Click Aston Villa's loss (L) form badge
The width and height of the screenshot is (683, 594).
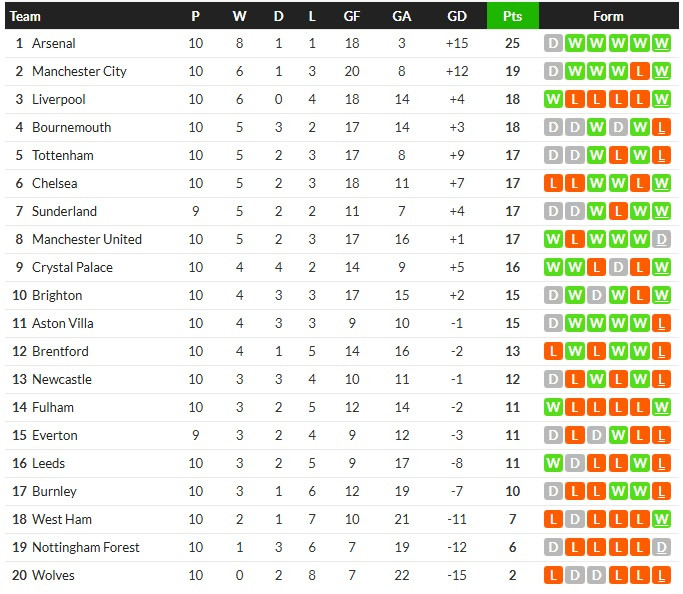click(662, 324)
